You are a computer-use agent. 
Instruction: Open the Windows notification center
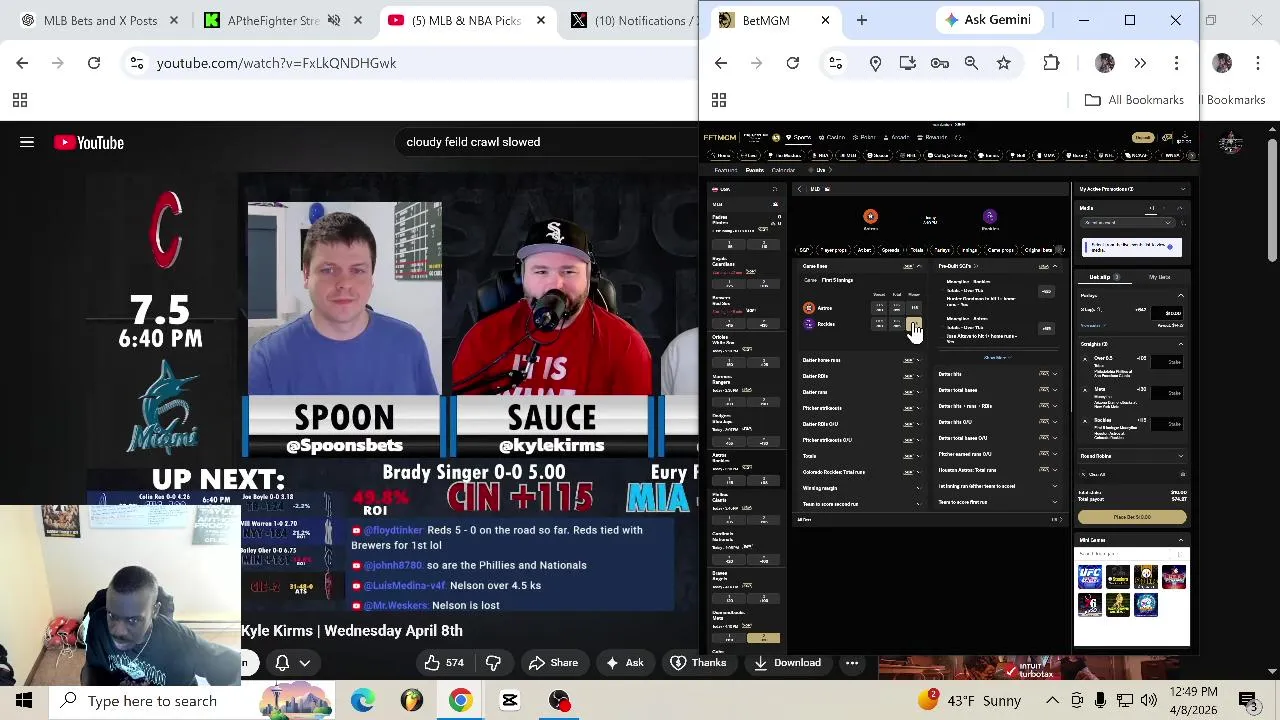(1248, 700)
